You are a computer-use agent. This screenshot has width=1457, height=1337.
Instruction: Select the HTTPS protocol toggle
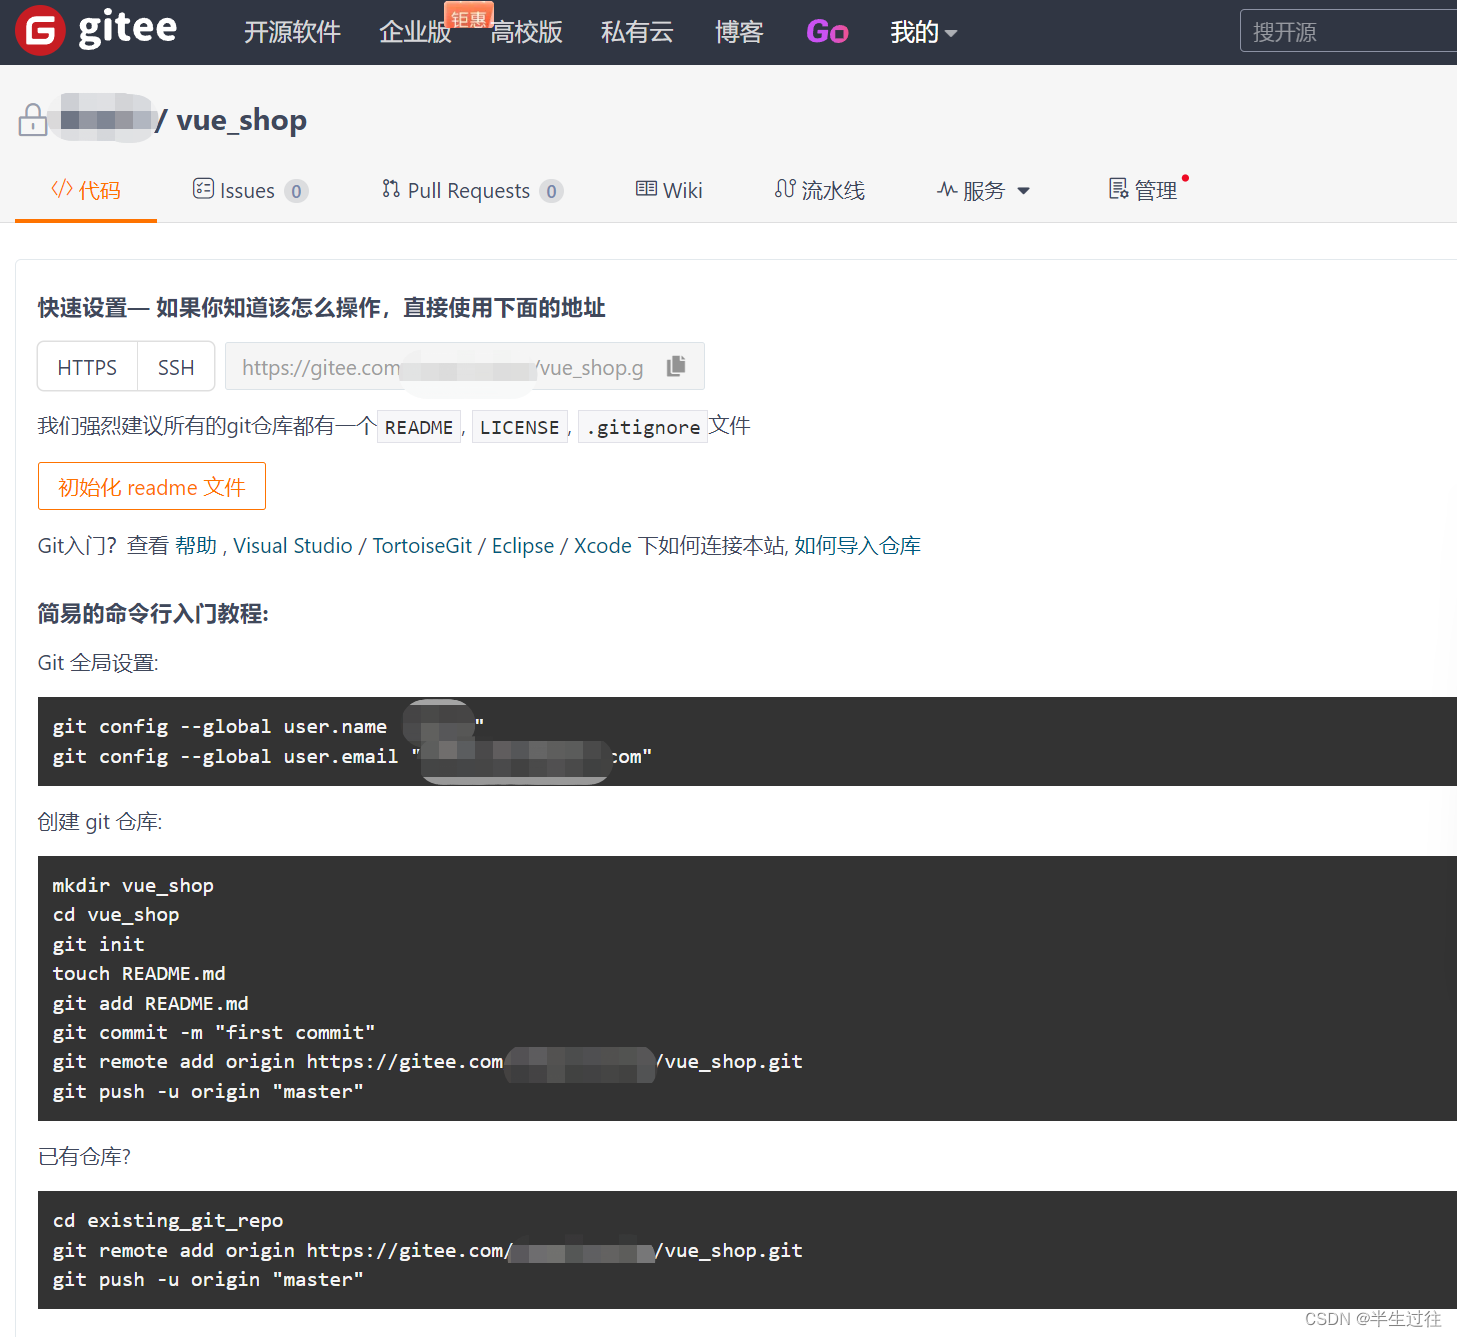[x=87, y=367]
